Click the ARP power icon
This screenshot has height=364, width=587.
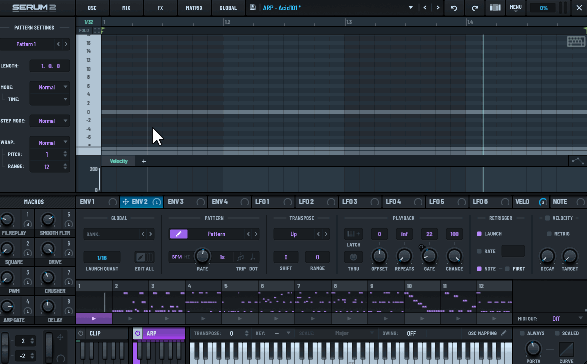coord(137,333)
